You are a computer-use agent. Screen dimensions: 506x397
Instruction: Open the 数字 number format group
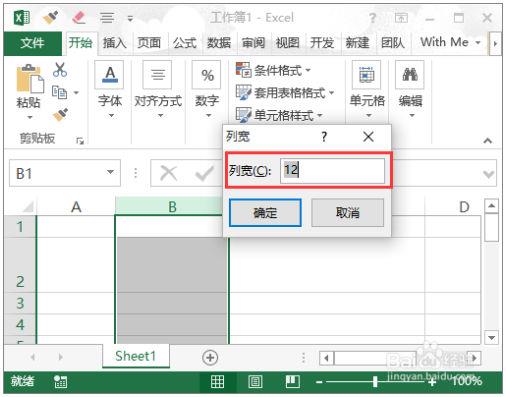click(x=207, y=89)
